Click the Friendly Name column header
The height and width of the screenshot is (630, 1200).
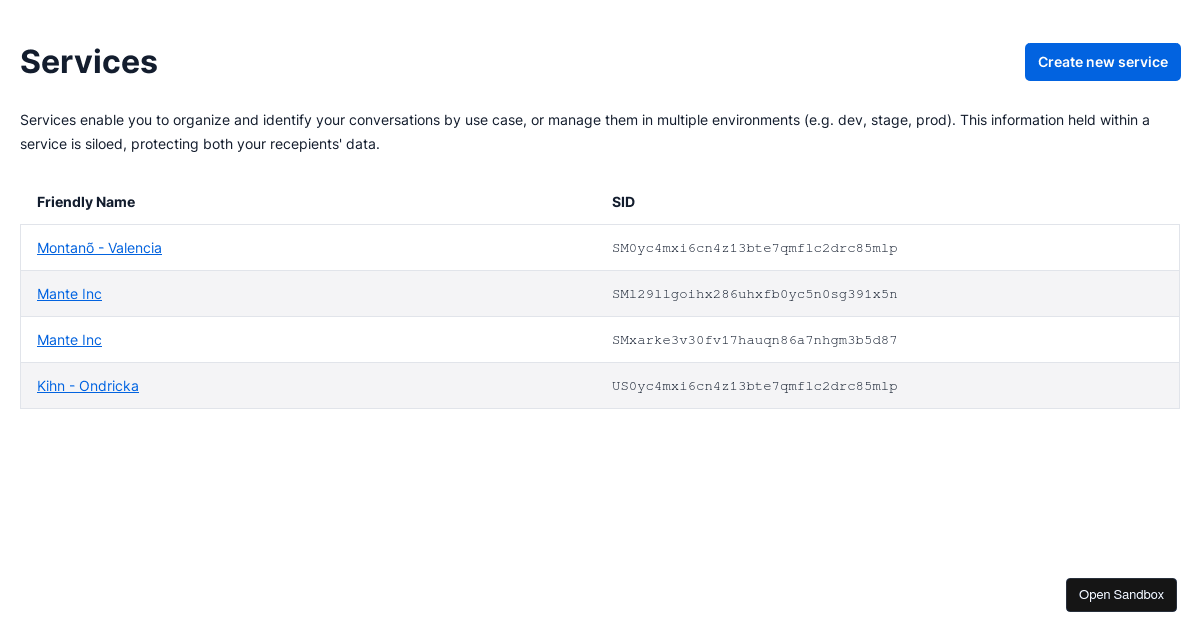[x=86, y=202]
